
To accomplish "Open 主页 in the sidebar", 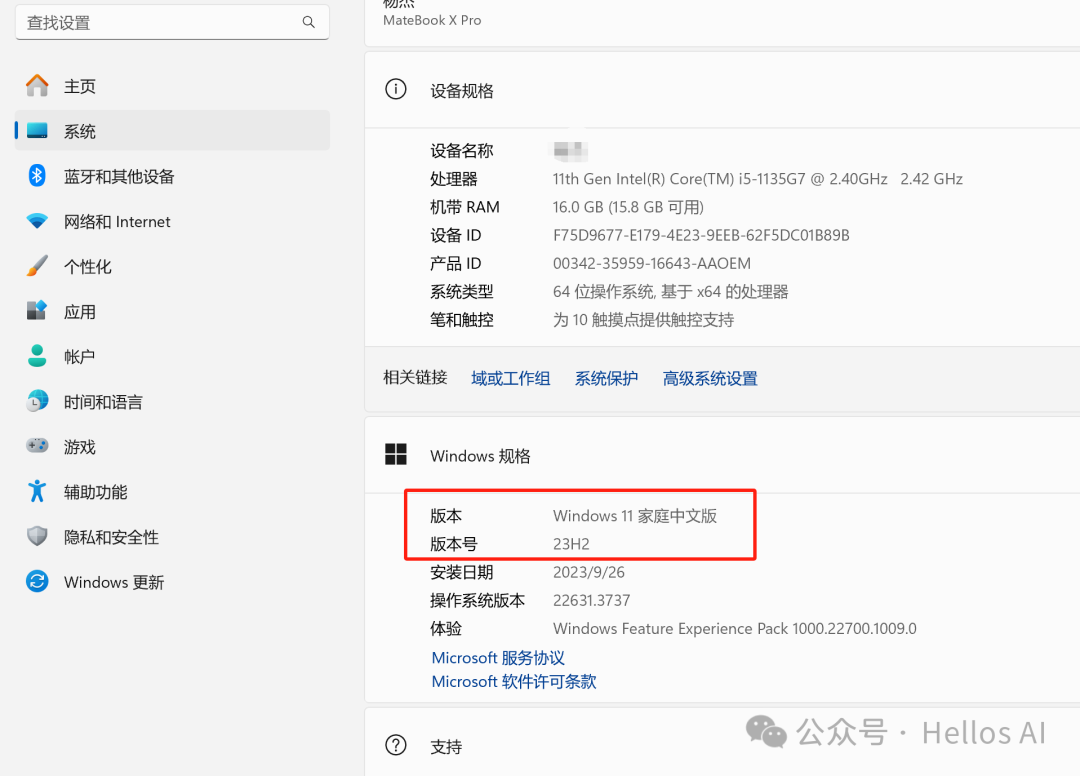I will [172, 85].
